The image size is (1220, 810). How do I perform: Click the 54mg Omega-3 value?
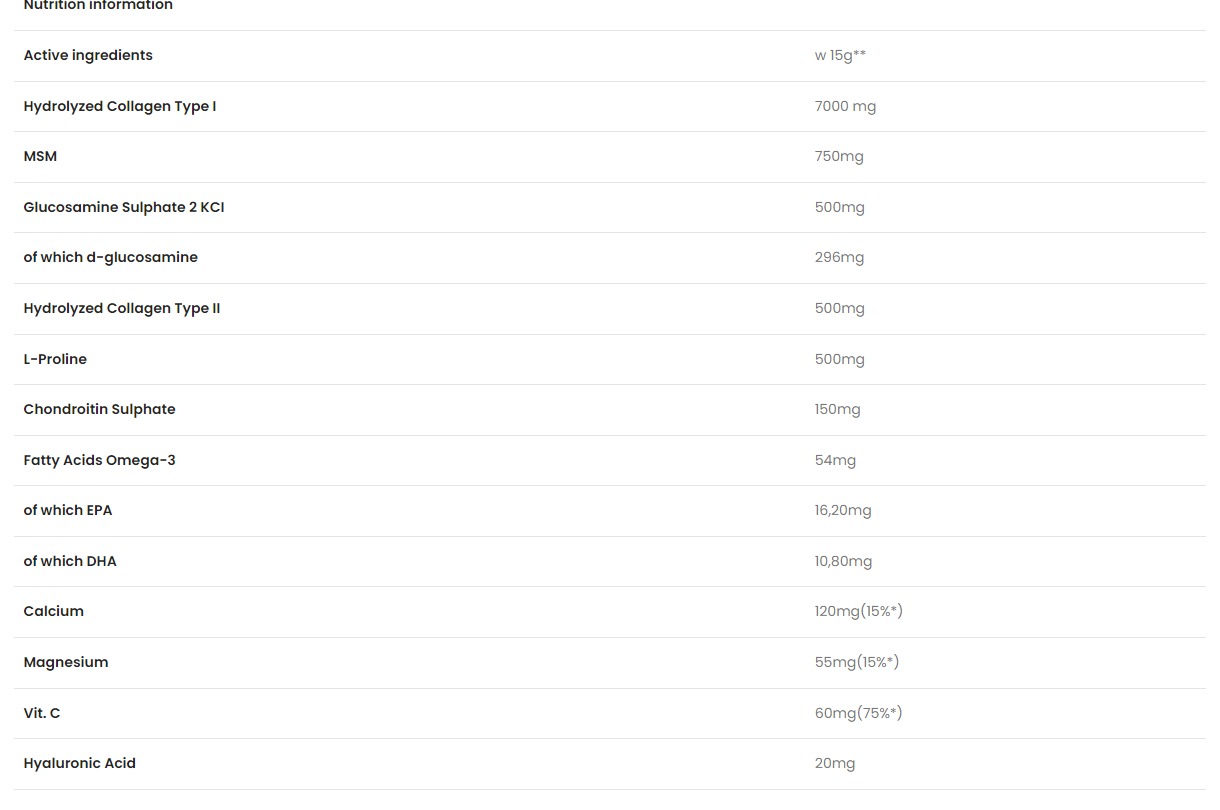coord(835,460)
